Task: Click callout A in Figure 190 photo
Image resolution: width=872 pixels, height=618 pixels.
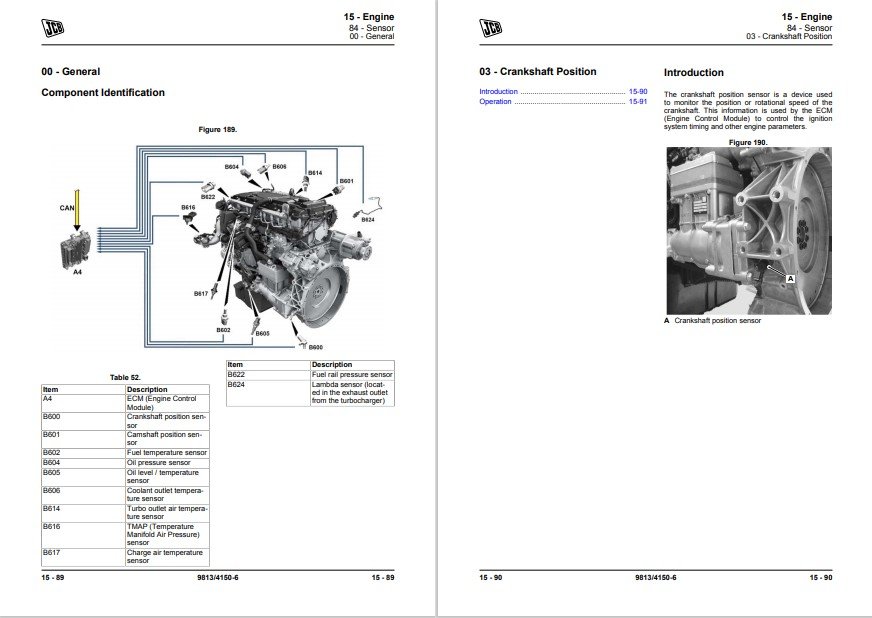Action: pos(790,280)
